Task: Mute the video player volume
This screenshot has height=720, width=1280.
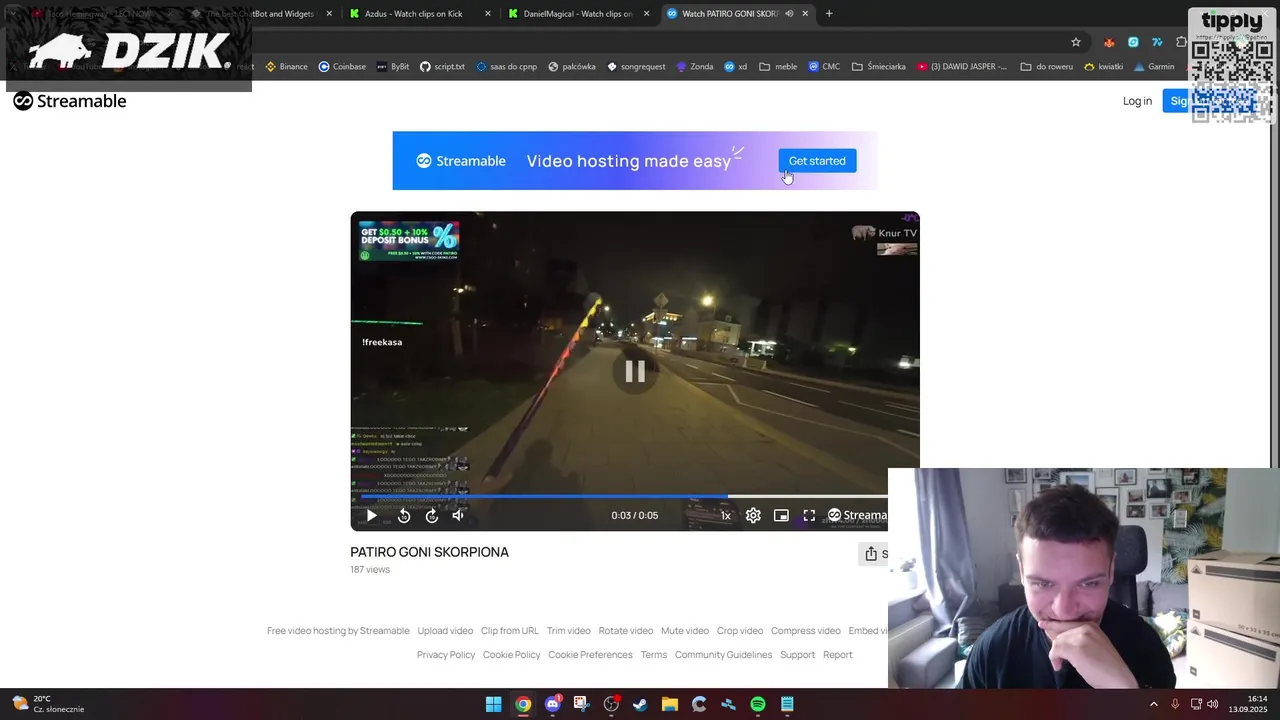Action: point(458,516)
